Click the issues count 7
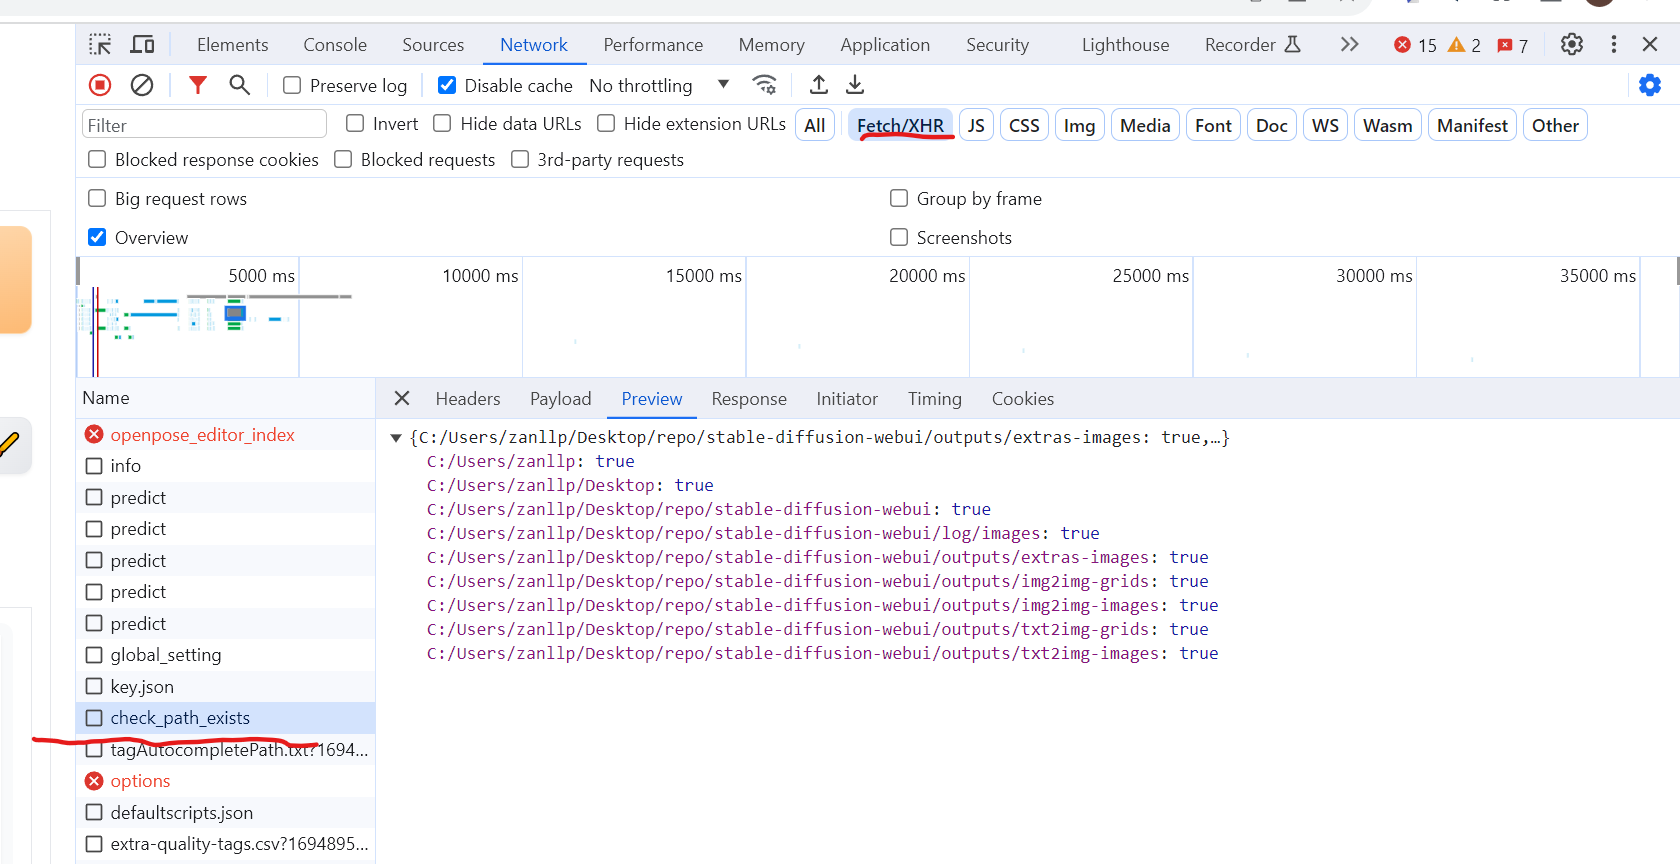Image resolution: width=1680 pixels, height=864 pixels. coord(1512,45)
